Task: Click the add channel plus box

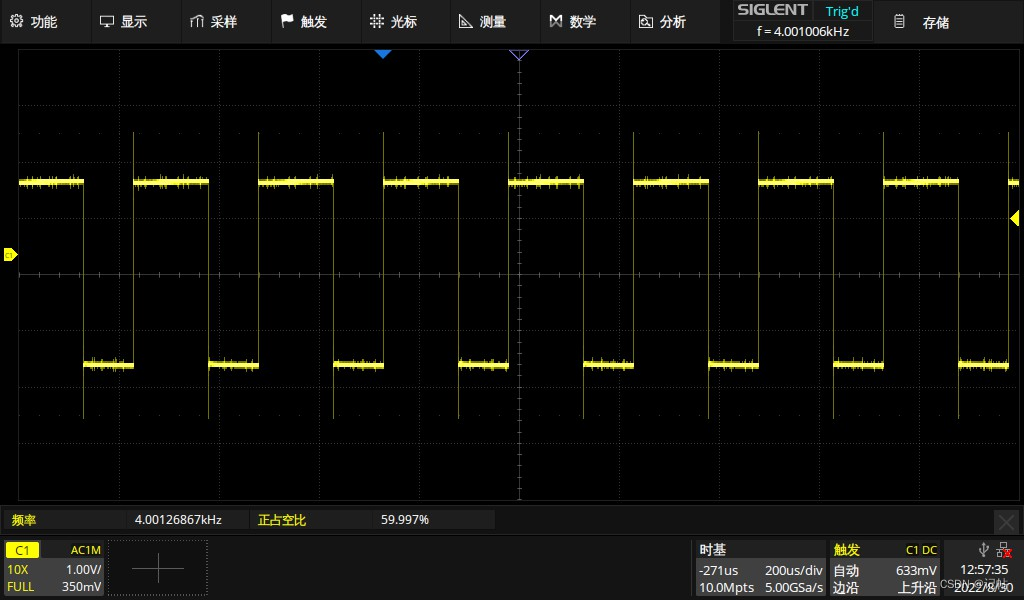Action: point(158,568)
